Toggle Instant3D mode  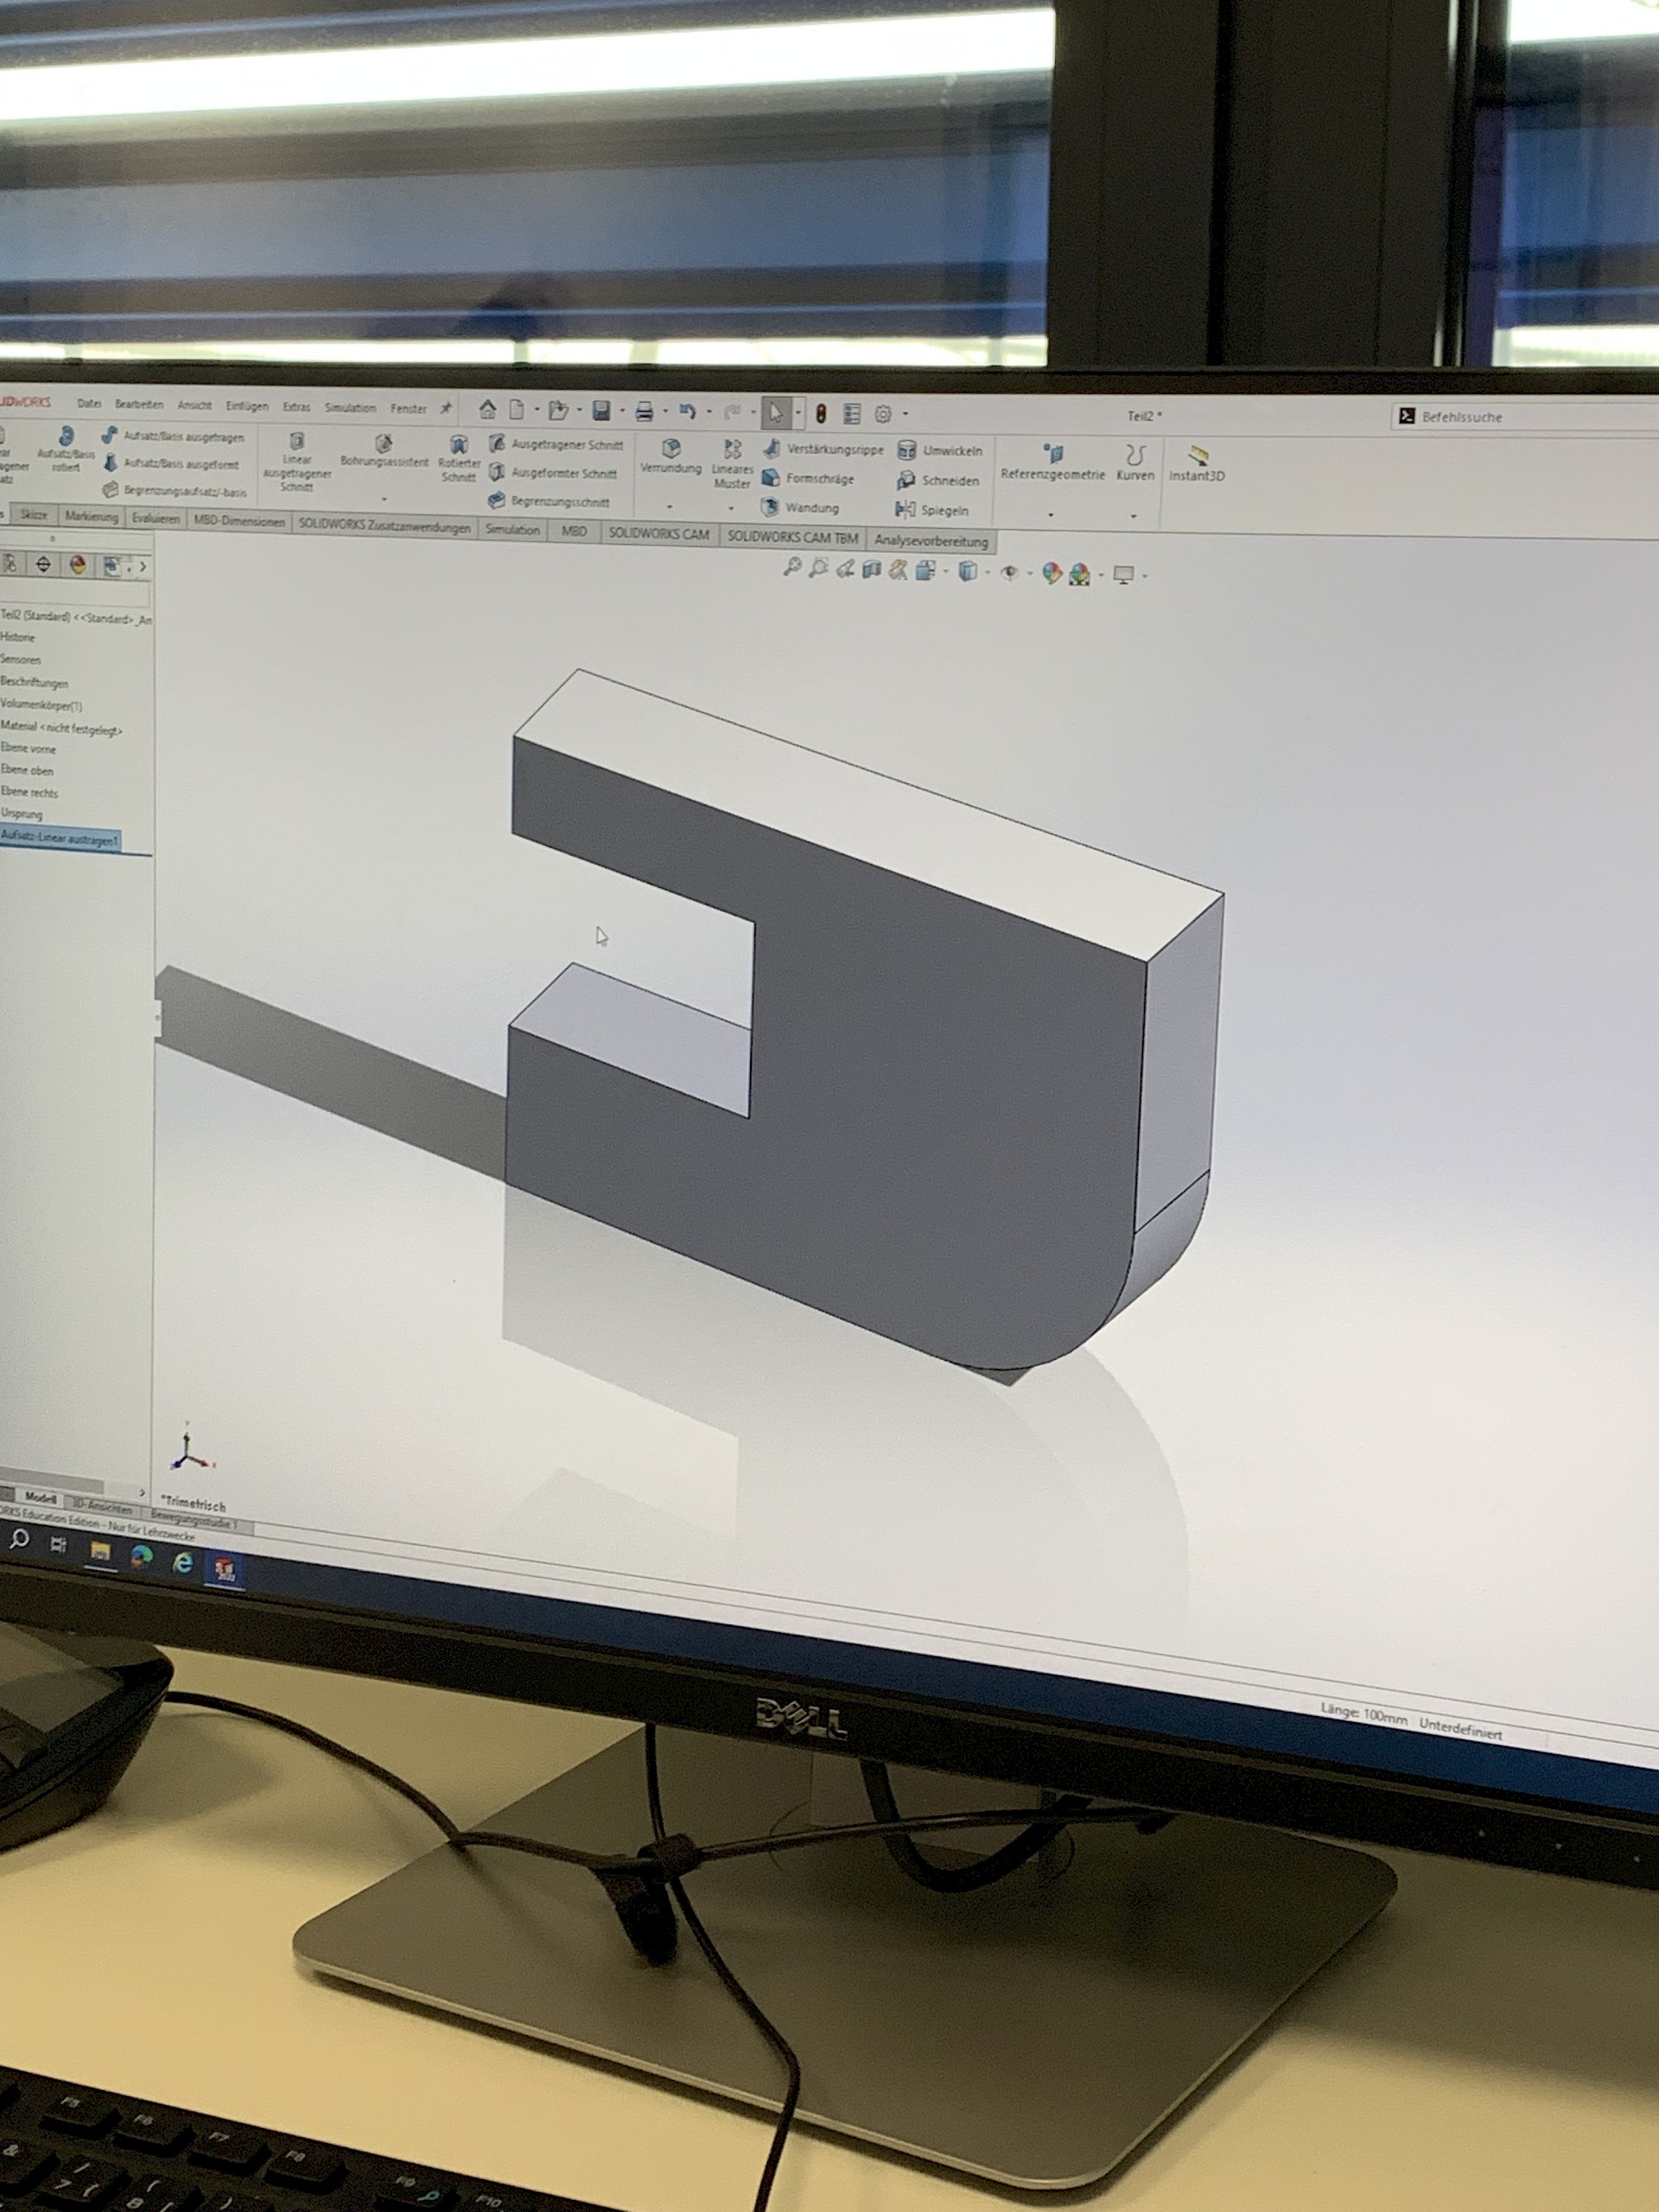(x=1196, y=463)
